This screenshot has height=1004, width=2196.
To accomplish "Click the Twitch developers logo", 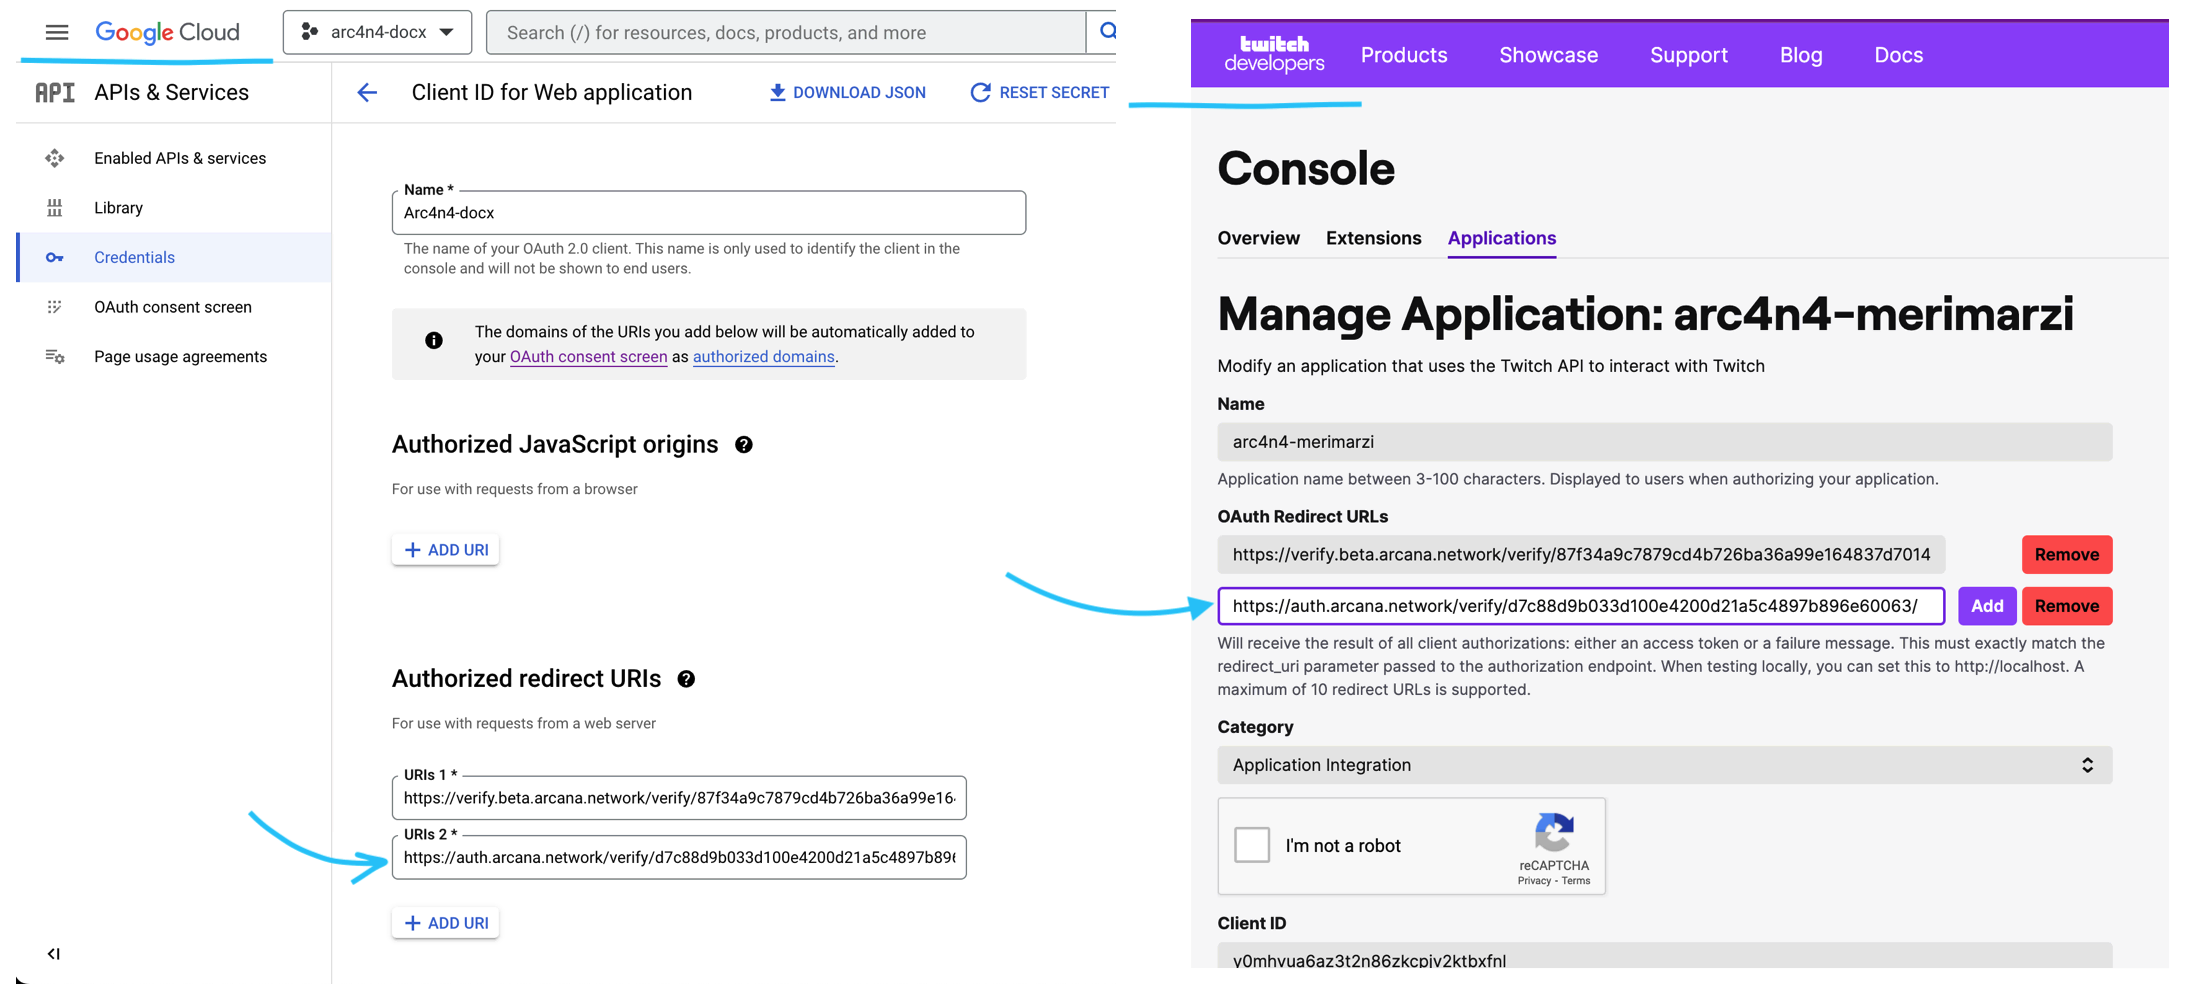I will click(x=1274, y=54).
